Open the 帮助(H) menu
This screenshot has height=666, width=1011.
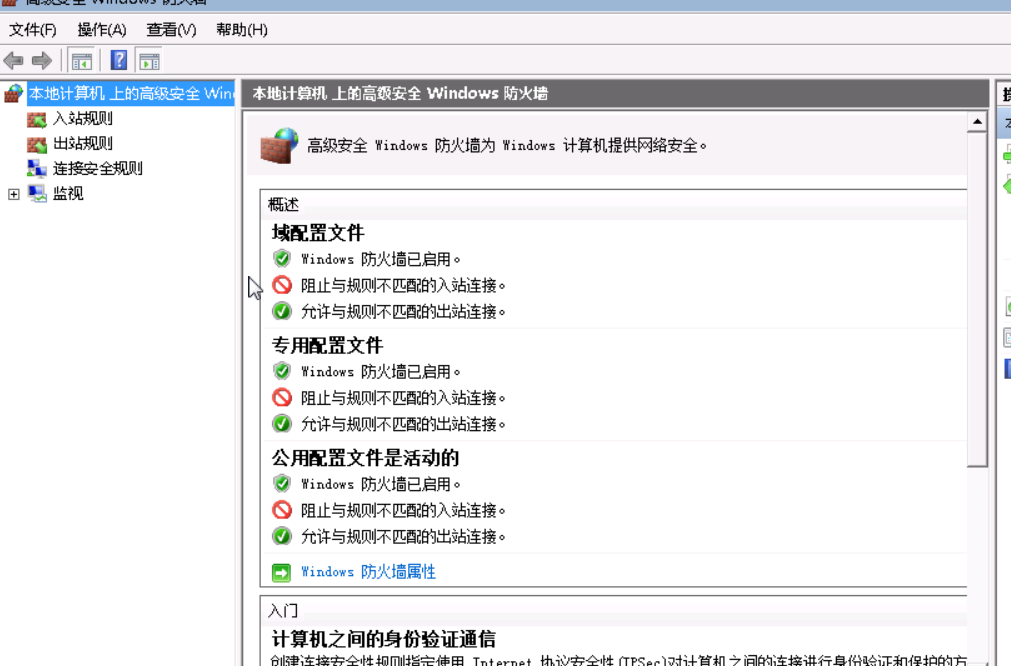(242, 30)
